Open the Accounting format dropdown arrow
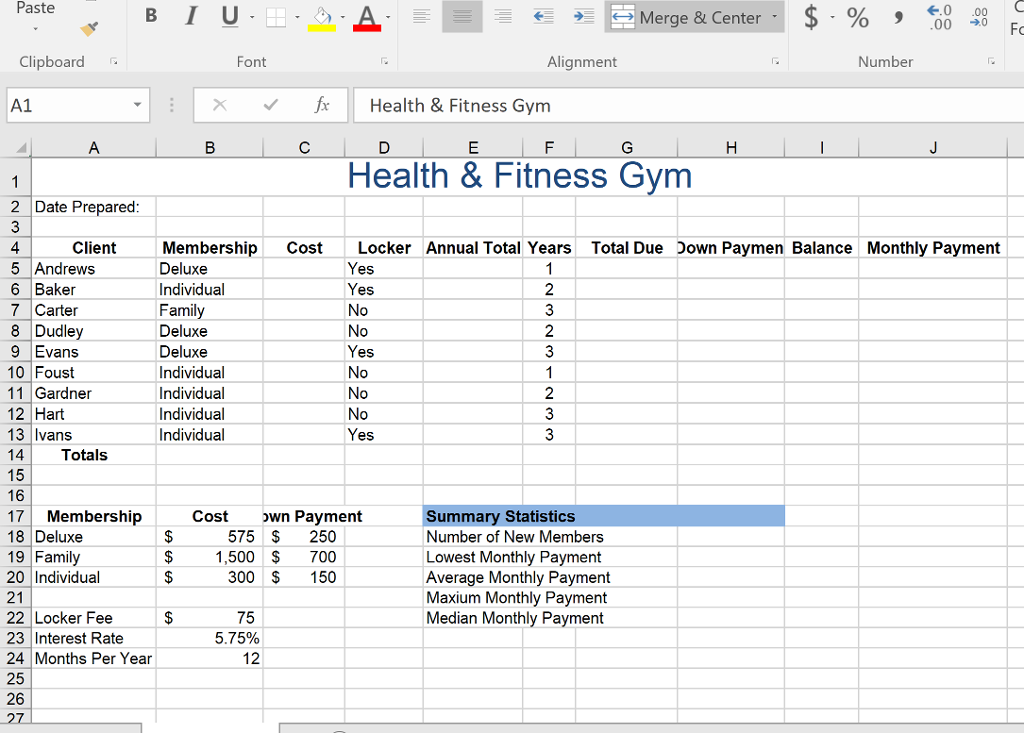This screenshot has width=1024, height=733. coord(833,17)
